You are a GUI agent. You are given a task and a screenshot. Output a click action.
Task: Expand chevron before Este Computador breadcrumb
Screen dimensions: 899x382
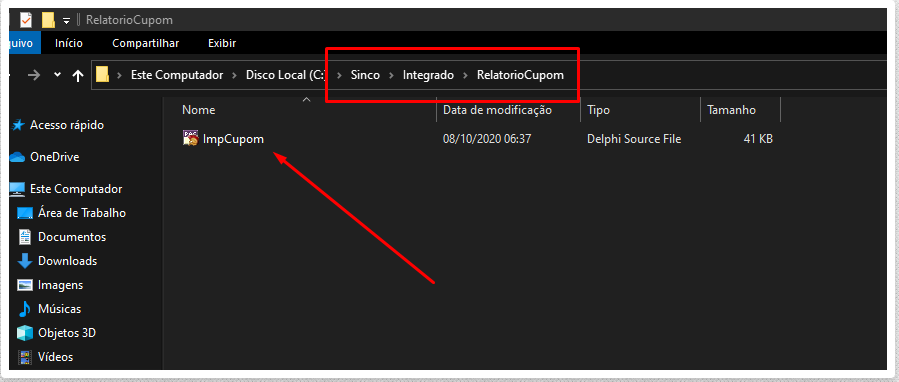click(120, 75)
